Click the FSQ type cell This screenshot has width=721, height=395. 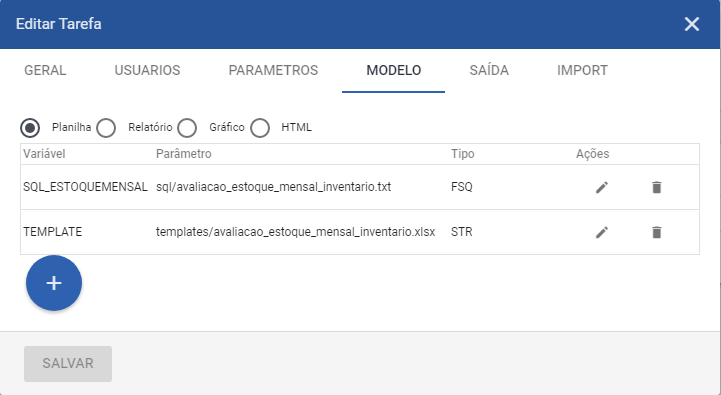pos(462,187)
